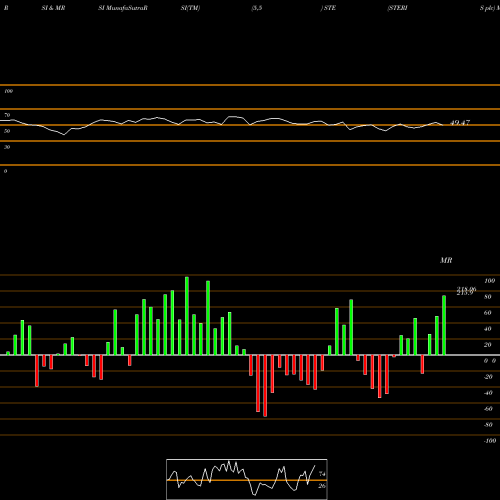Click the 74 level in mini chart
This screenshot has height=500, width=500.
322,474
